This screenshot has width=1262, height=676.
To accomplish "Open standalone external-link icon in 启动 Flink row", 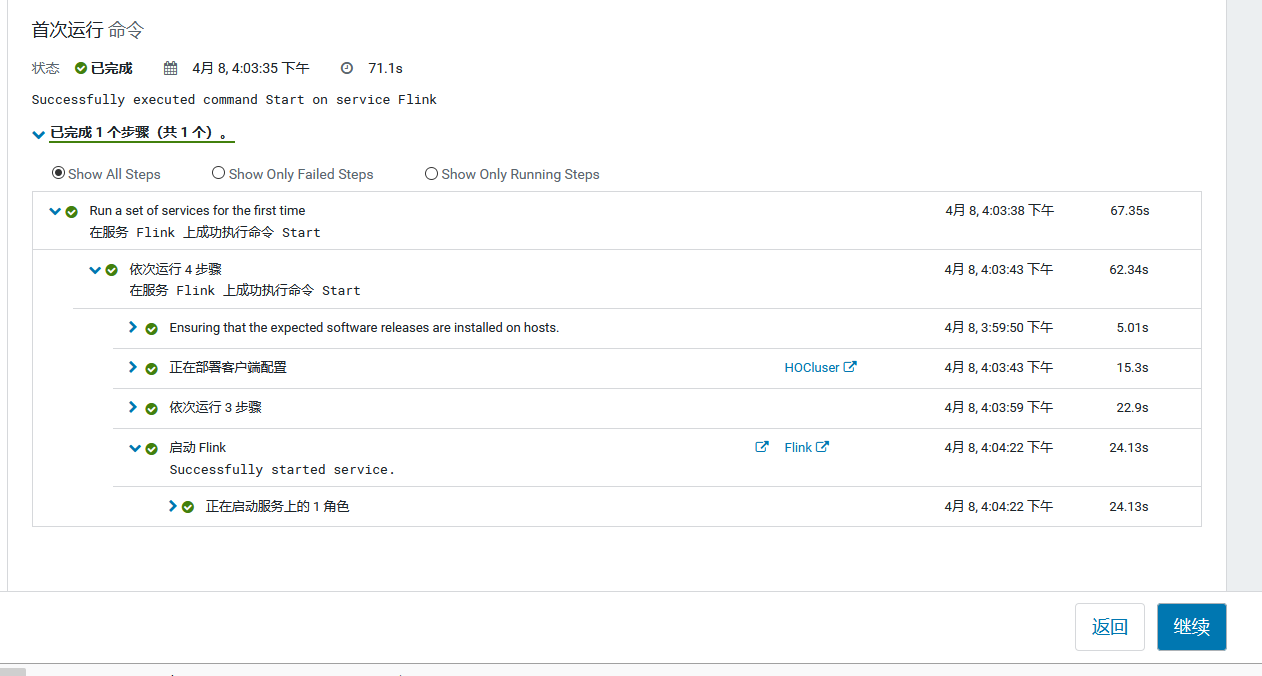I will tap(762, 447).
